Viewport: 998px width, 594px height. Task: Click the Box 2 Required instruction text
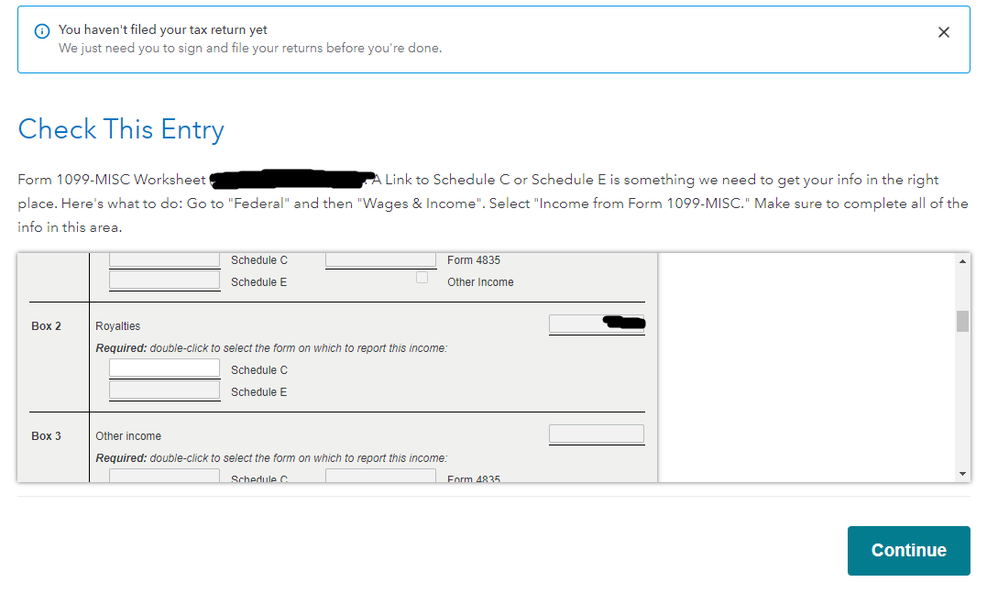point(271,348)
